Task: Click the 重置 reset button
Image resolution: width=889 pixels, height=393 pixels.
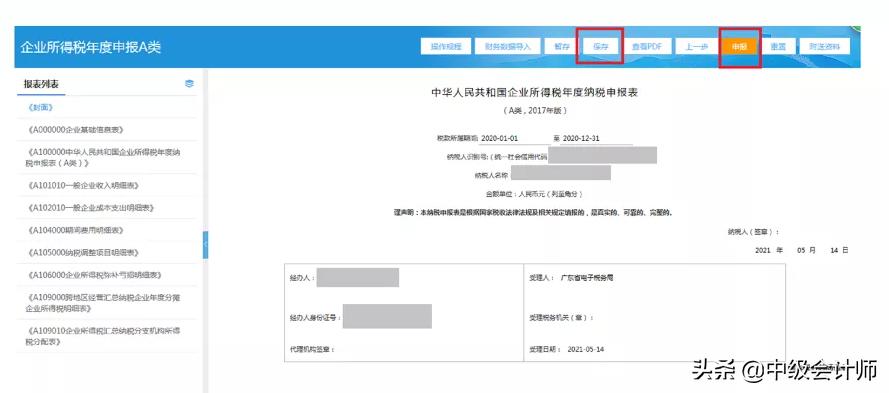Action: [777, 47]
